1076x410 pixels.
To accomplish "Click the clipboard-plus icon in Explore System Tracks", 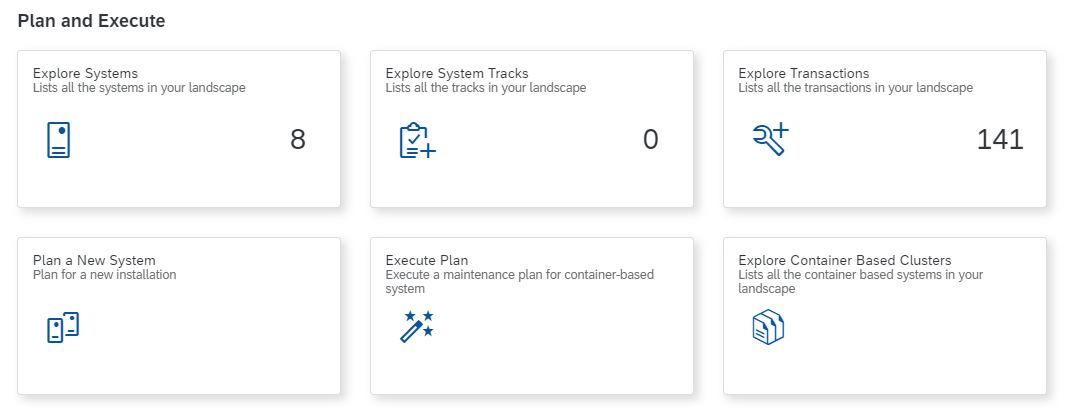I will [x=417, y=140].
